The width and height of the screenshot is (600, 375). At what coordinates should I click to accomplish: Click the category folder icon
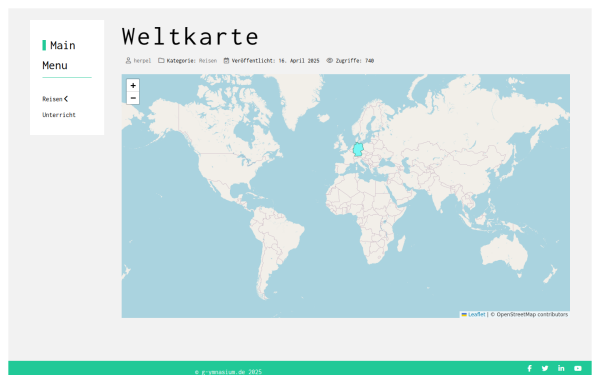click(x=161, y=60)
